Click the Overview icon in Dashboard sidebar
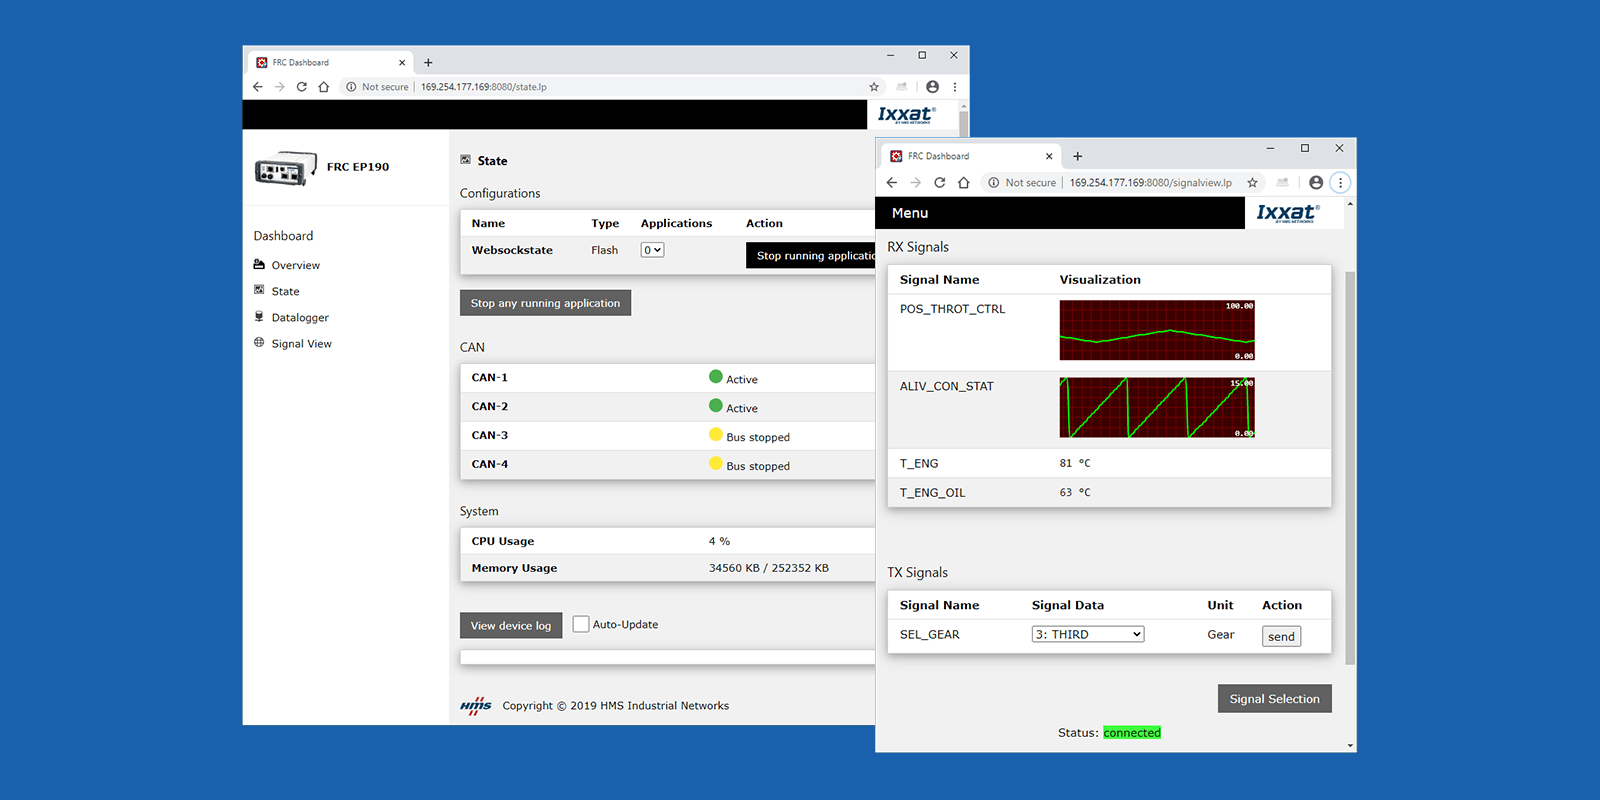The width and height of the screenshot is (1600, 800). pyautogui.click(x=259, y=265)
